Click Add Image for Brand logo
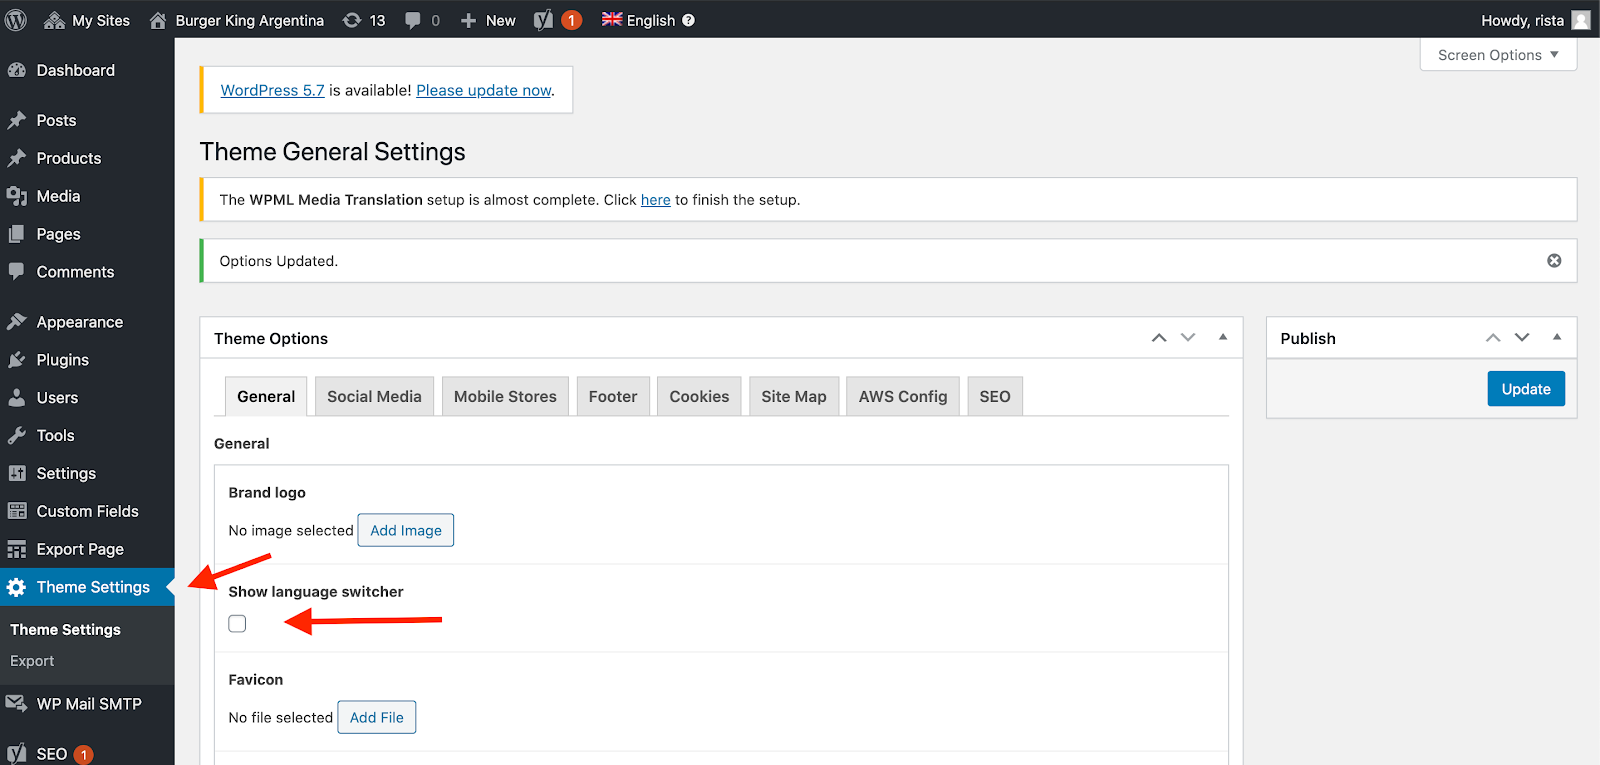This screenshot has width=1600, height=765. (x=406, y=530)
